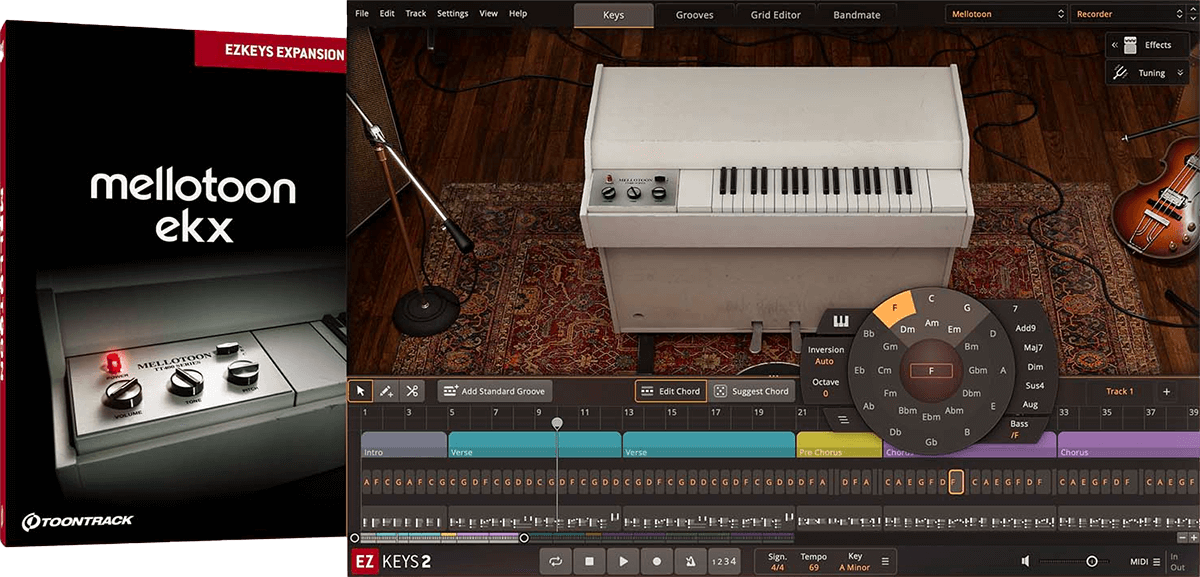The width and height of the screenshot is (1200, 577).
Task: Toggle loop playback
Action: coord(555,561)
